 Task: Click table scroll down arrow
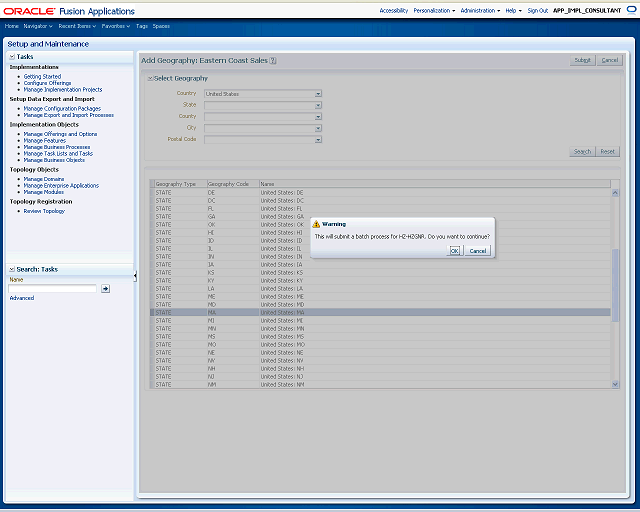click(615, 384)
